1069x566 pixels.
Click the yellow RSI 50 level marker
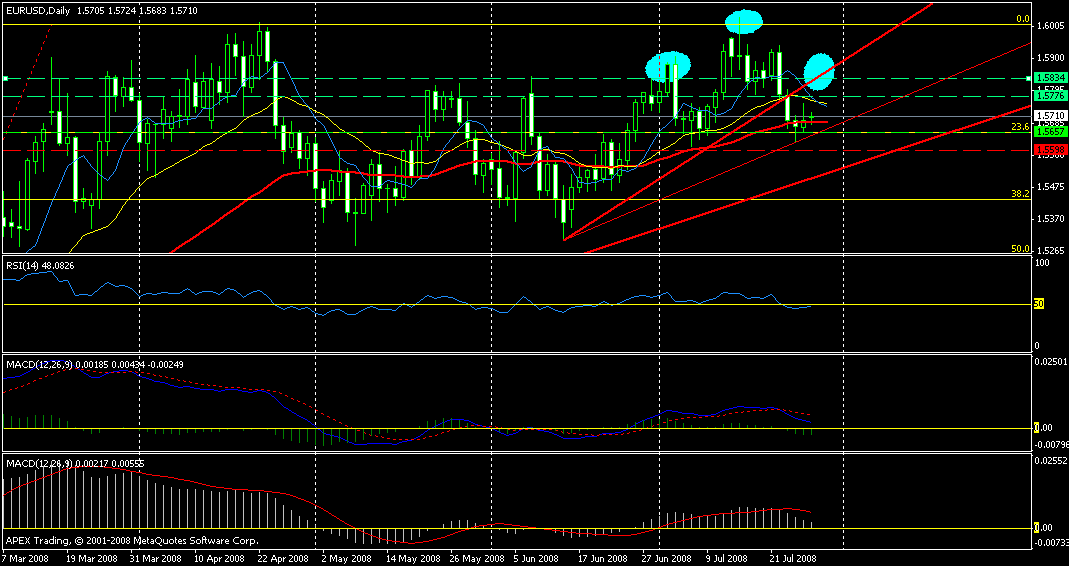point(1039,304)
